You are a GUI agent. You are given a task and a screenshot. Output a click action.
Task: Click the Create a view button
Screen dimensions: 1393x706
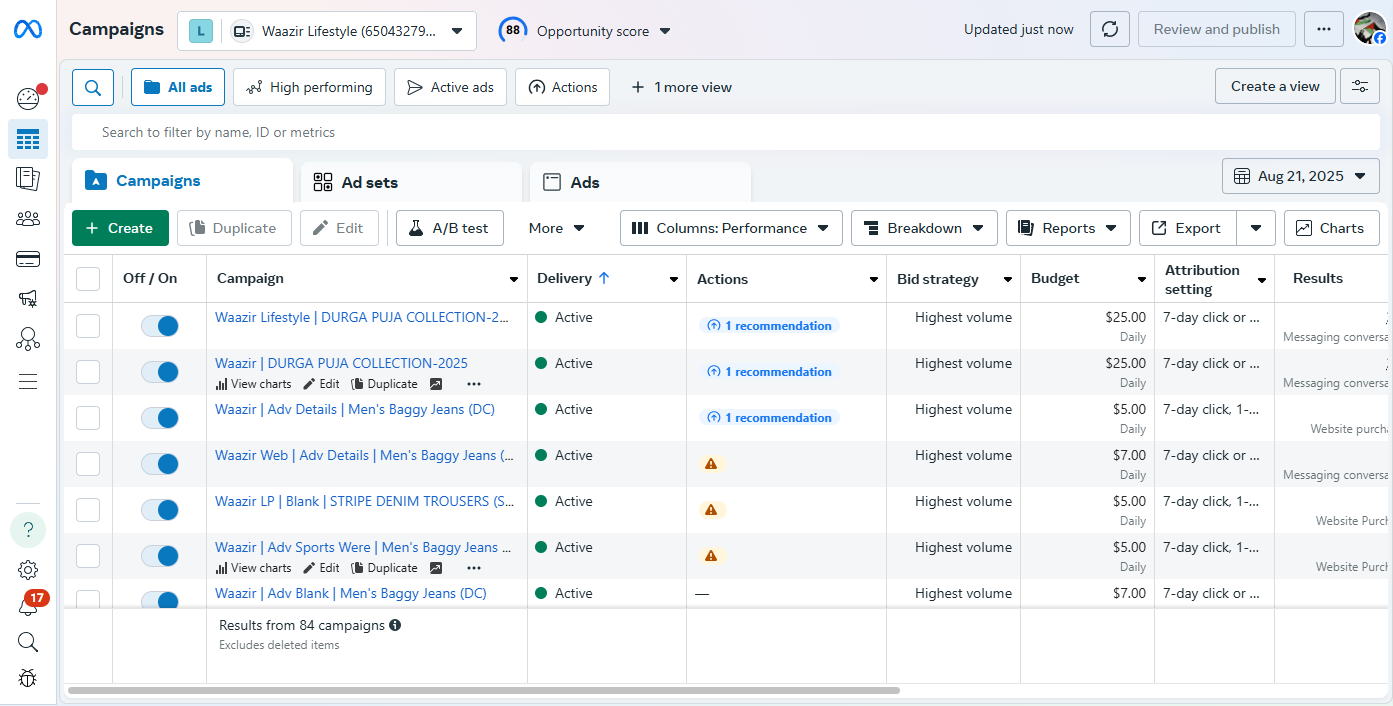pos(1275,86)
